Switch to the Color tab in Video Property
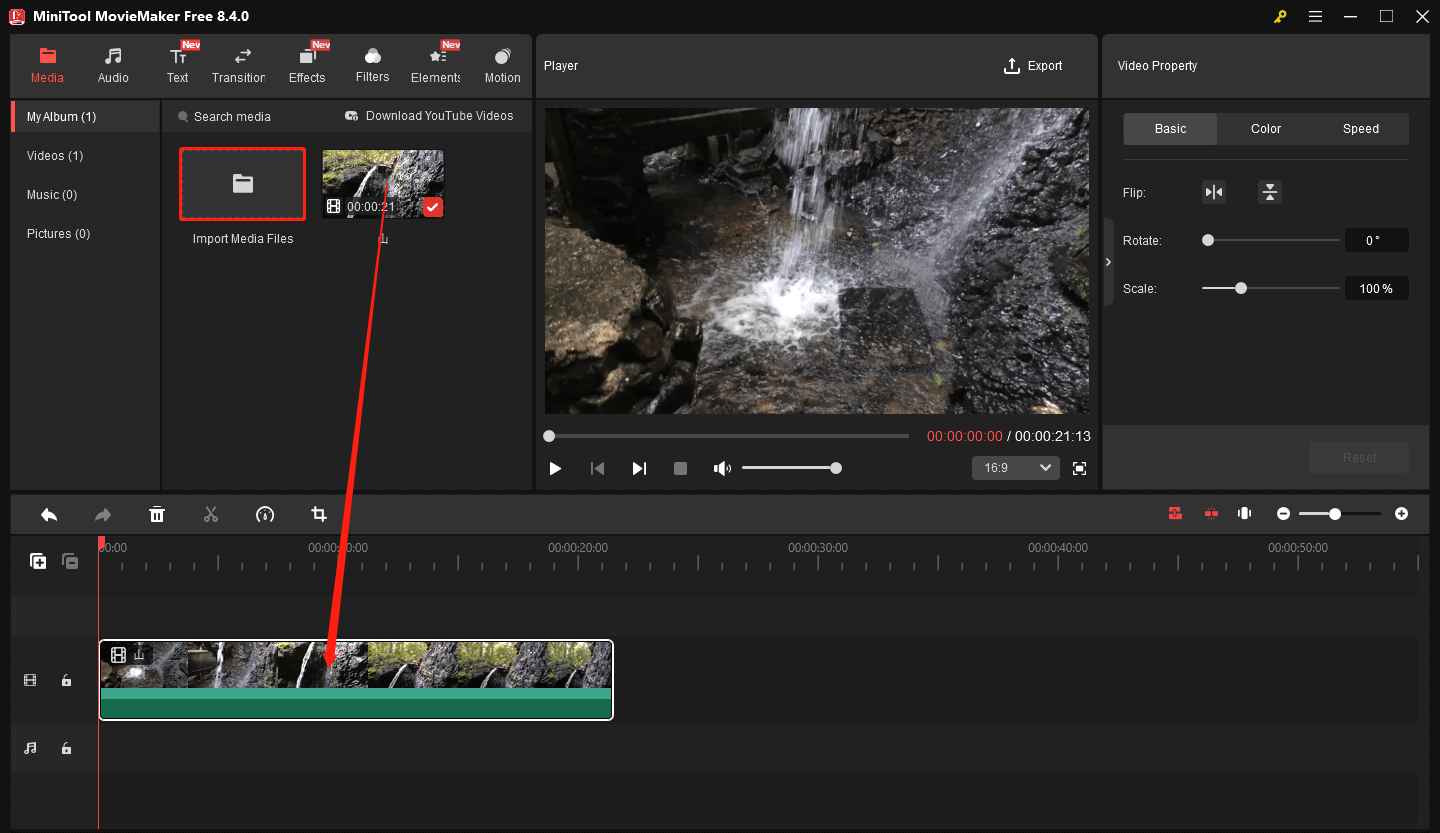 [1264, 128]
